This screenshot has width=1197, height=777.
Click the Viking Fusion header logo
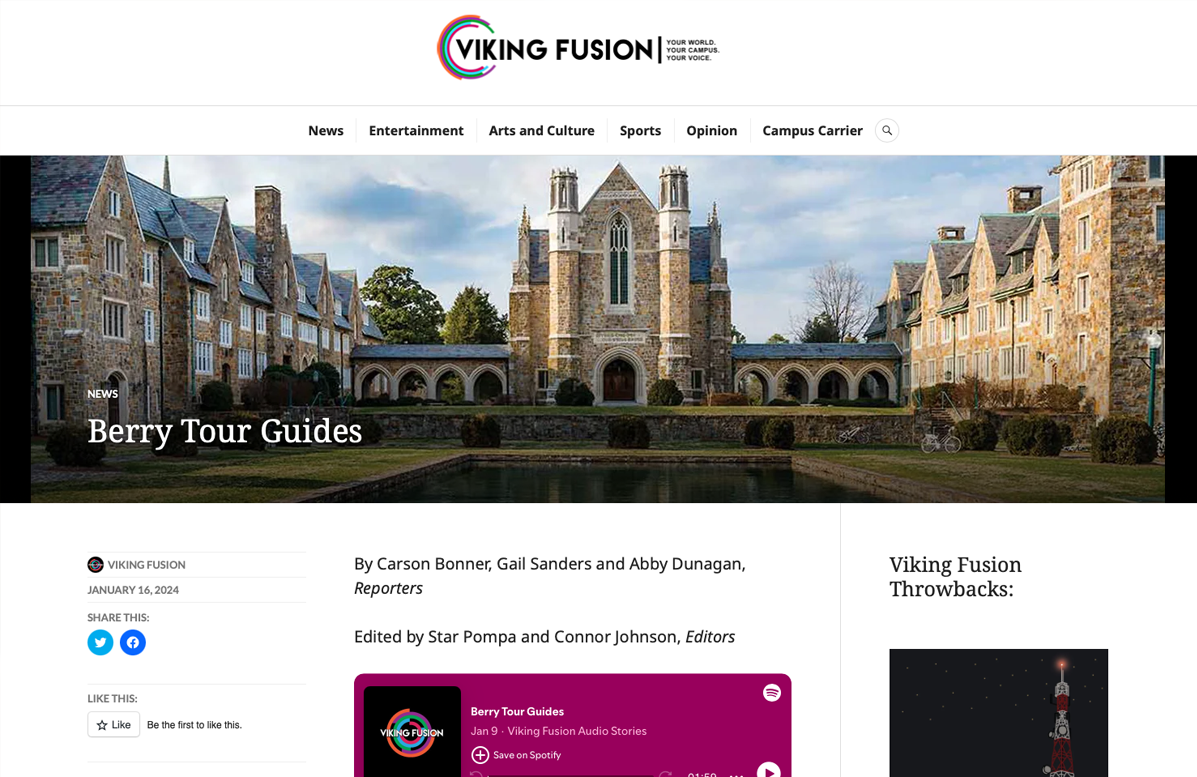pos(578,48)
